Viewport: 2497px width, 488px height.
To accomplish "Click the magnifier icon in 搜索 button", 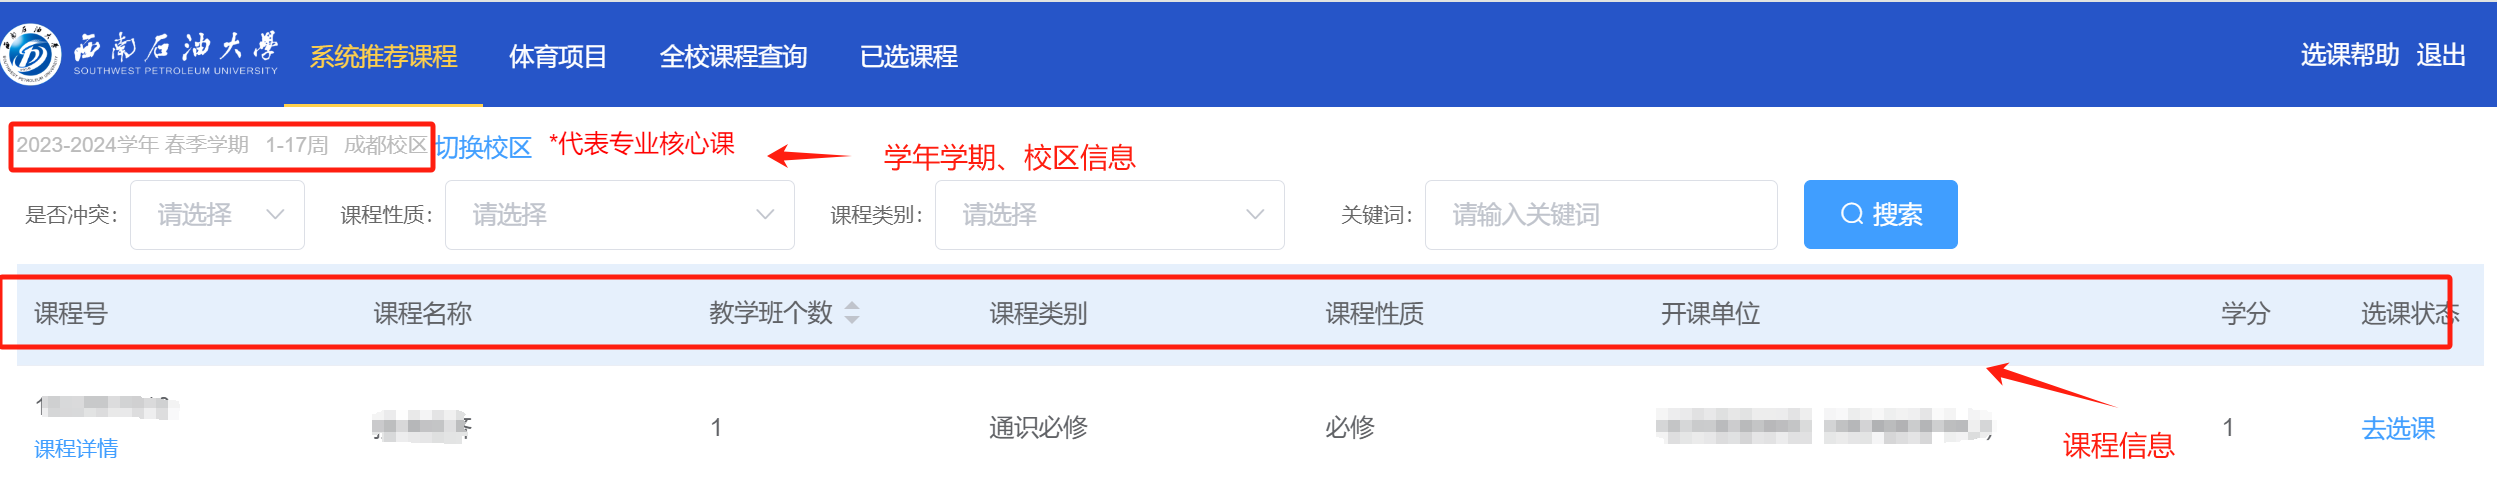I will (1852, 214).
